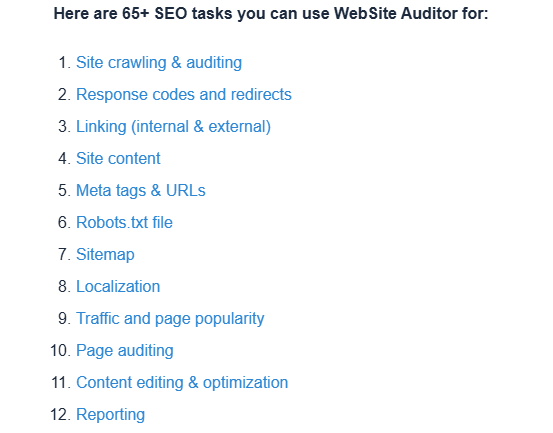Open Content editing & optimization link

point(182,383)
